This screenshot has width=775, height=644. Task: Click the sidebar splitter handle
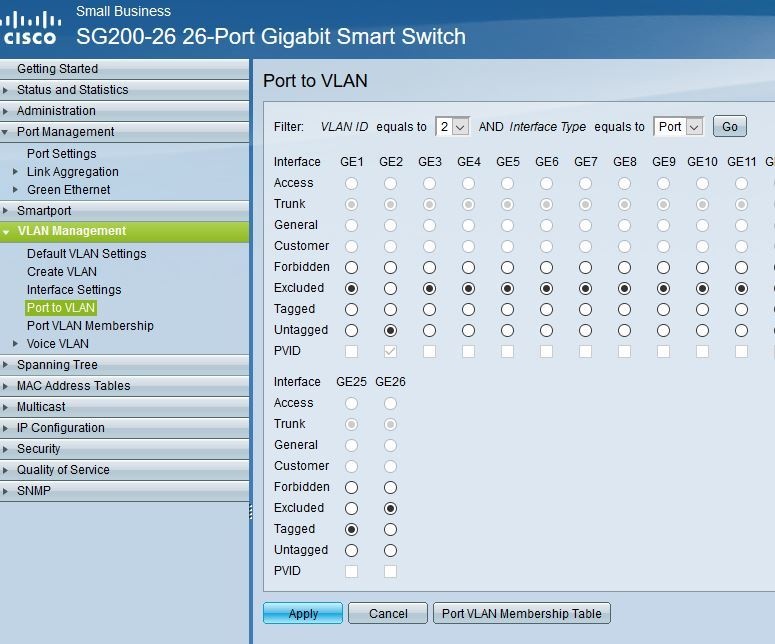[x=251, y=512]
